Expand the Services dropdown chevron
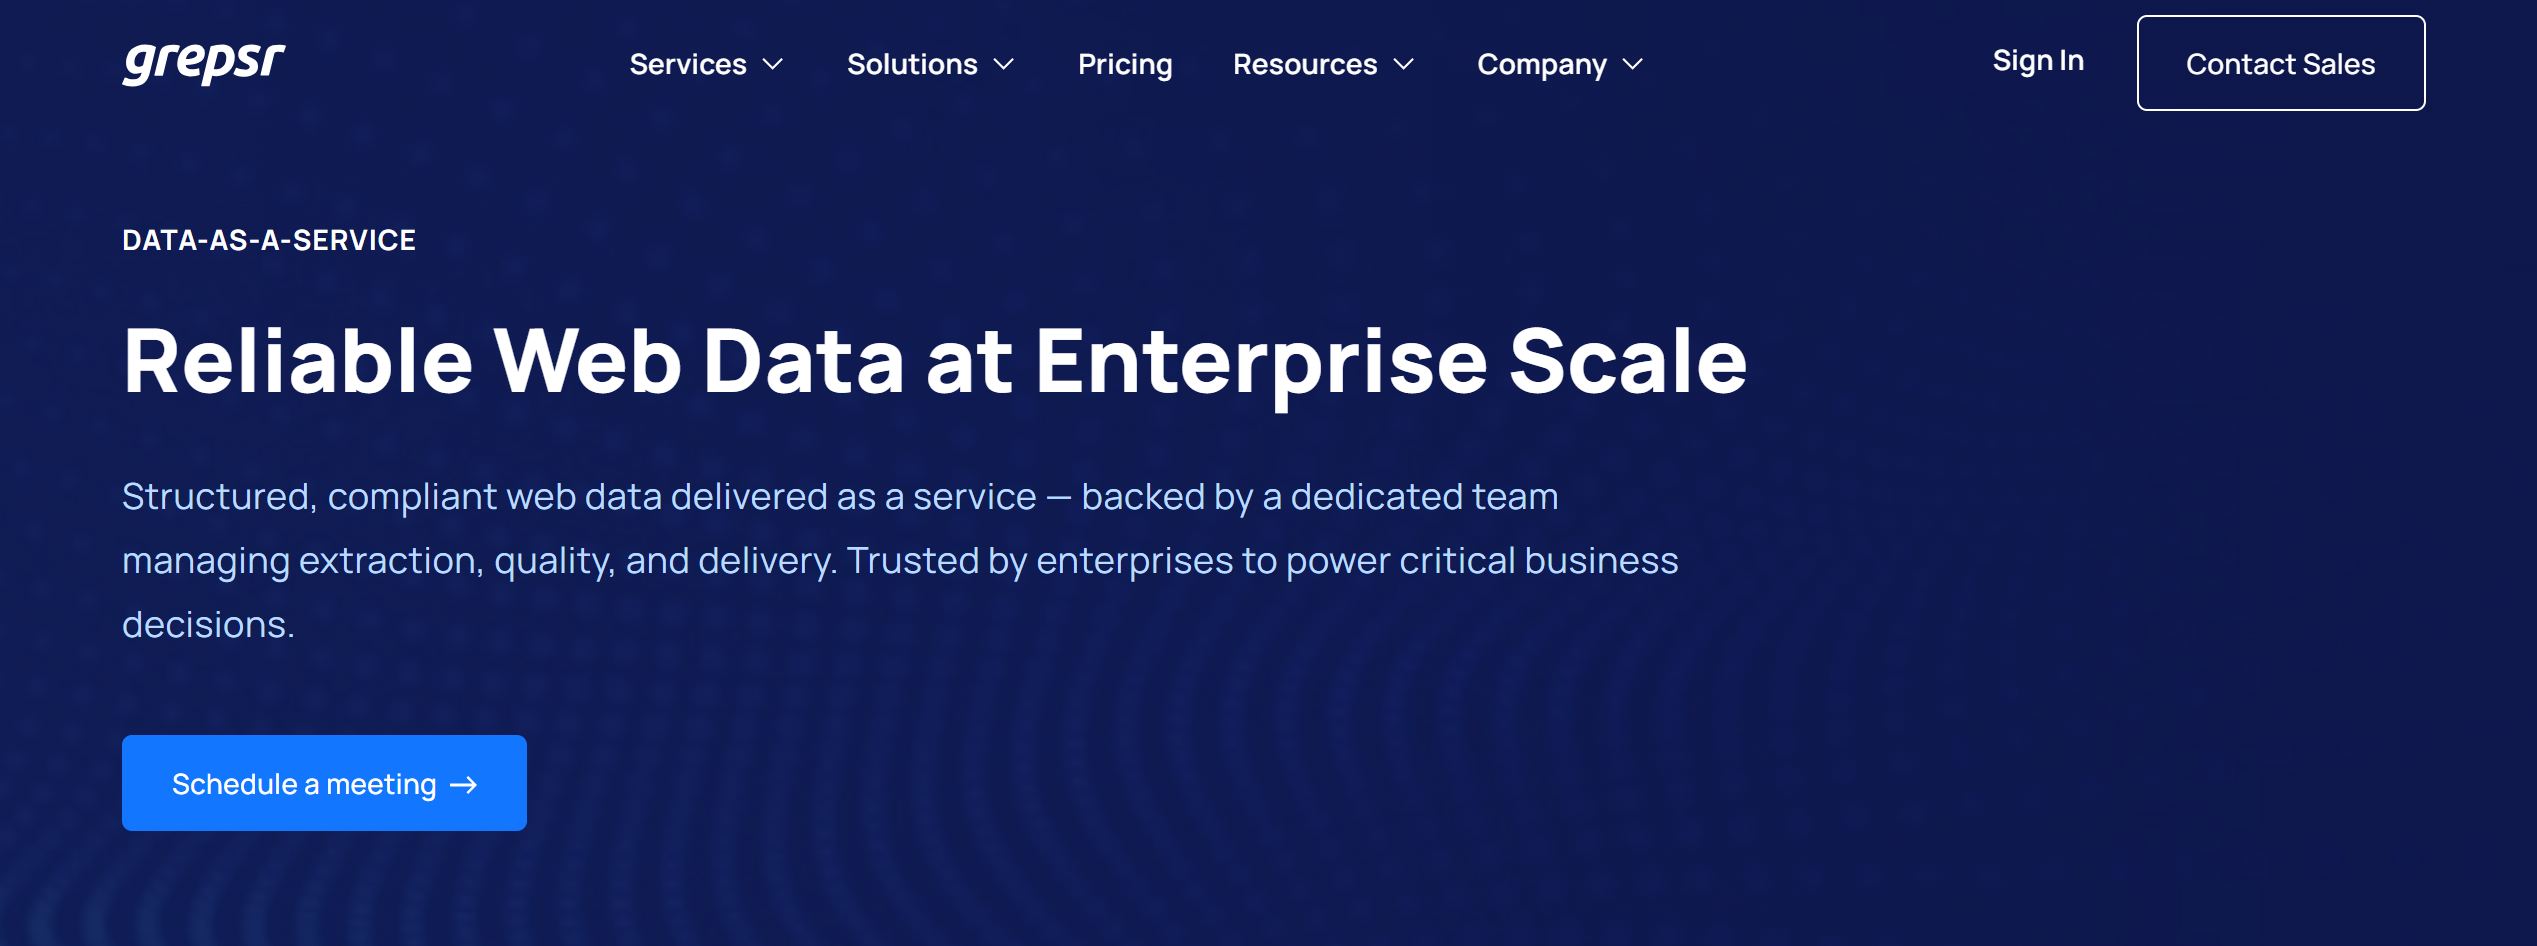This screenshot has height=946, width=2537. (x=773, y=65)
